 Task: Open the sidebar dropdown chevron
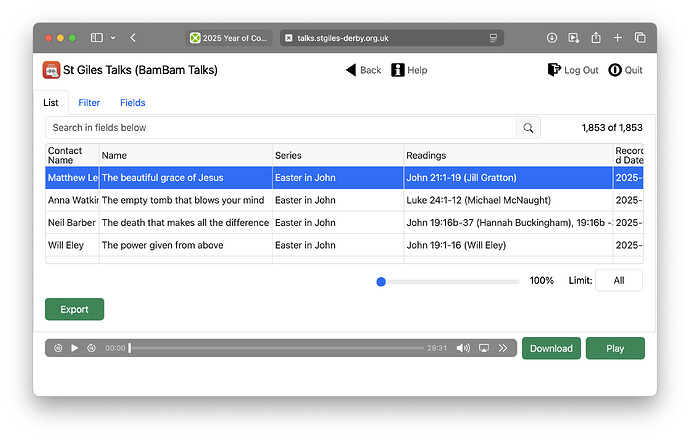113,38
